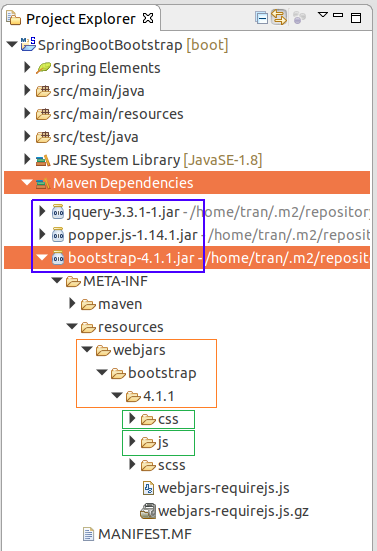Collapse the Maven Dependencies node

click(27, 182)
